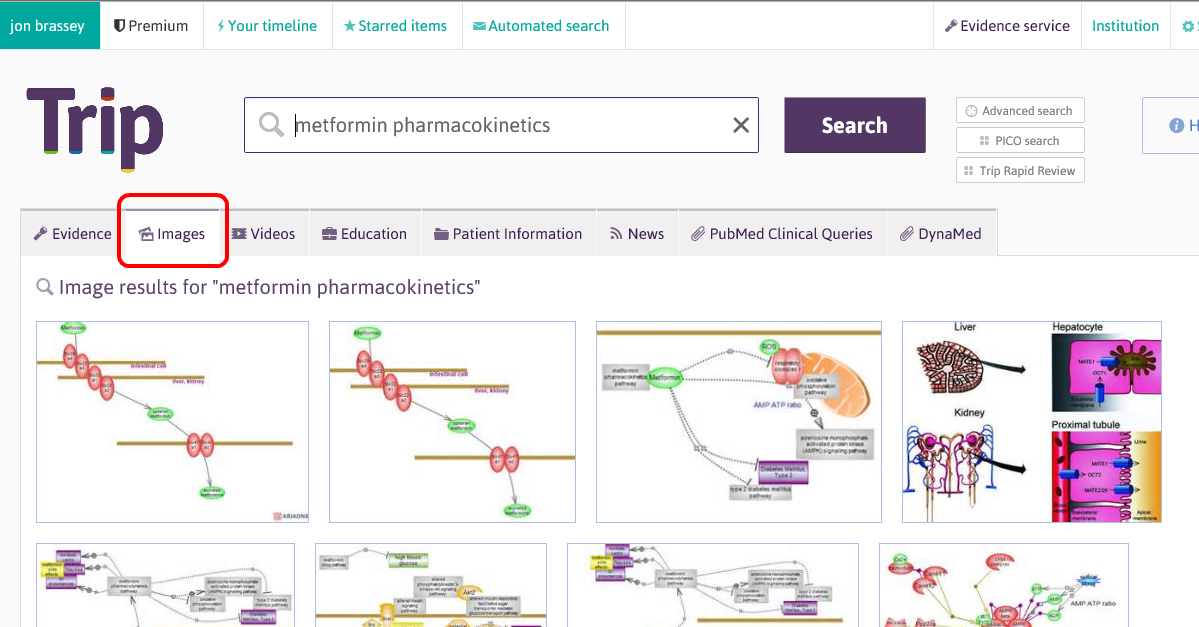Open the Patient Information tab

pos(508,234)
